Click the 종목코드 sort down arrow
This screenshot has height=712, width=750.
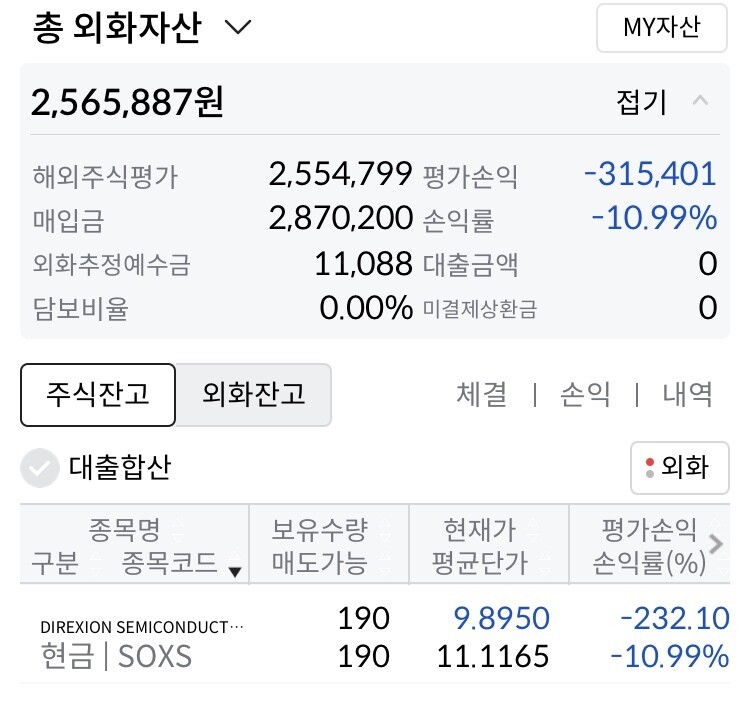pyautogui.click(x=235, y=571)
